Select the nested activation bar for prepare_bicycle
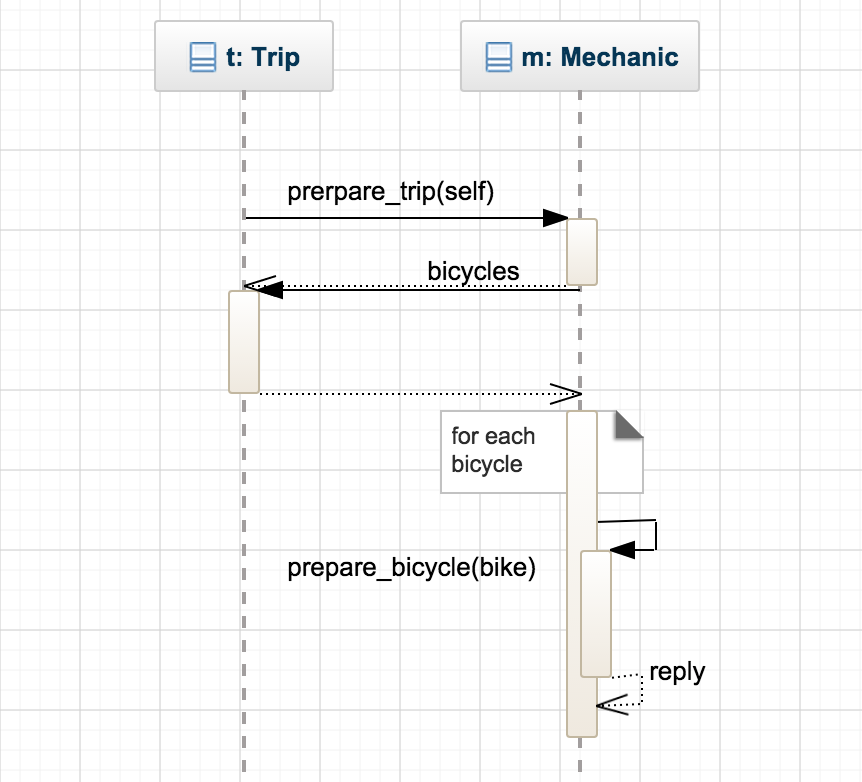This screenshot has width=862, height=782. click(x=596, y=614)
